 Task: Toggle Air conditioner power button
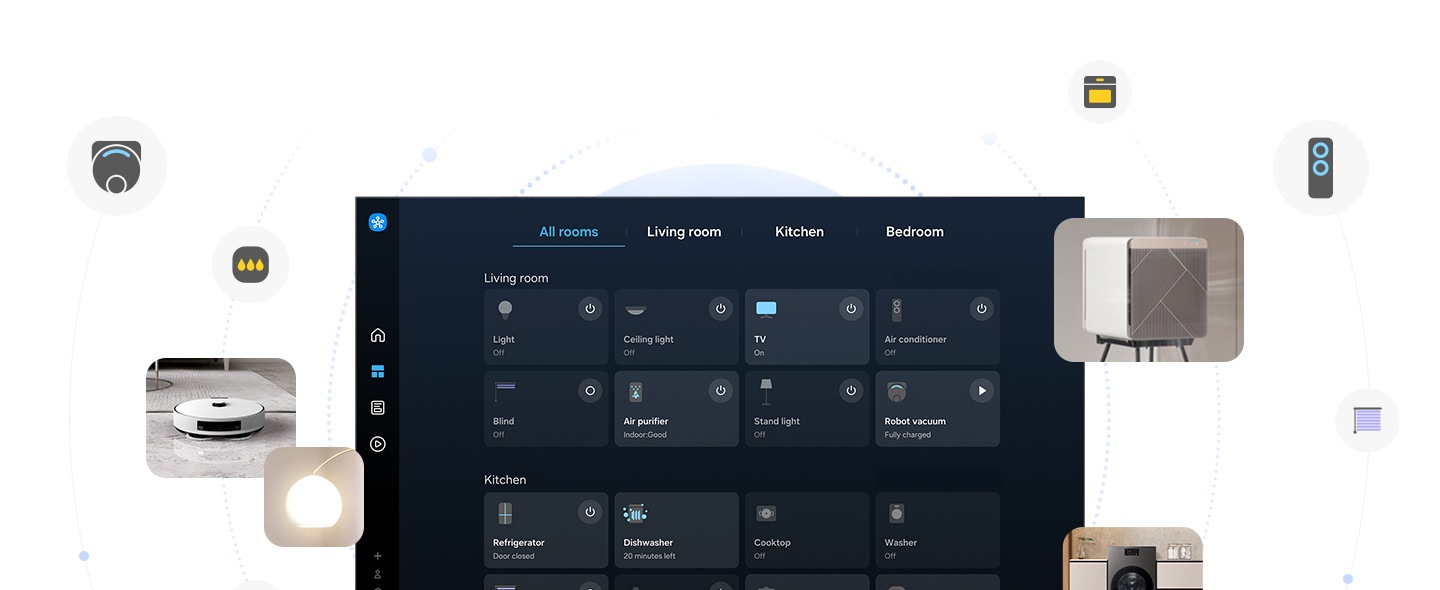[x=982, y=309]
